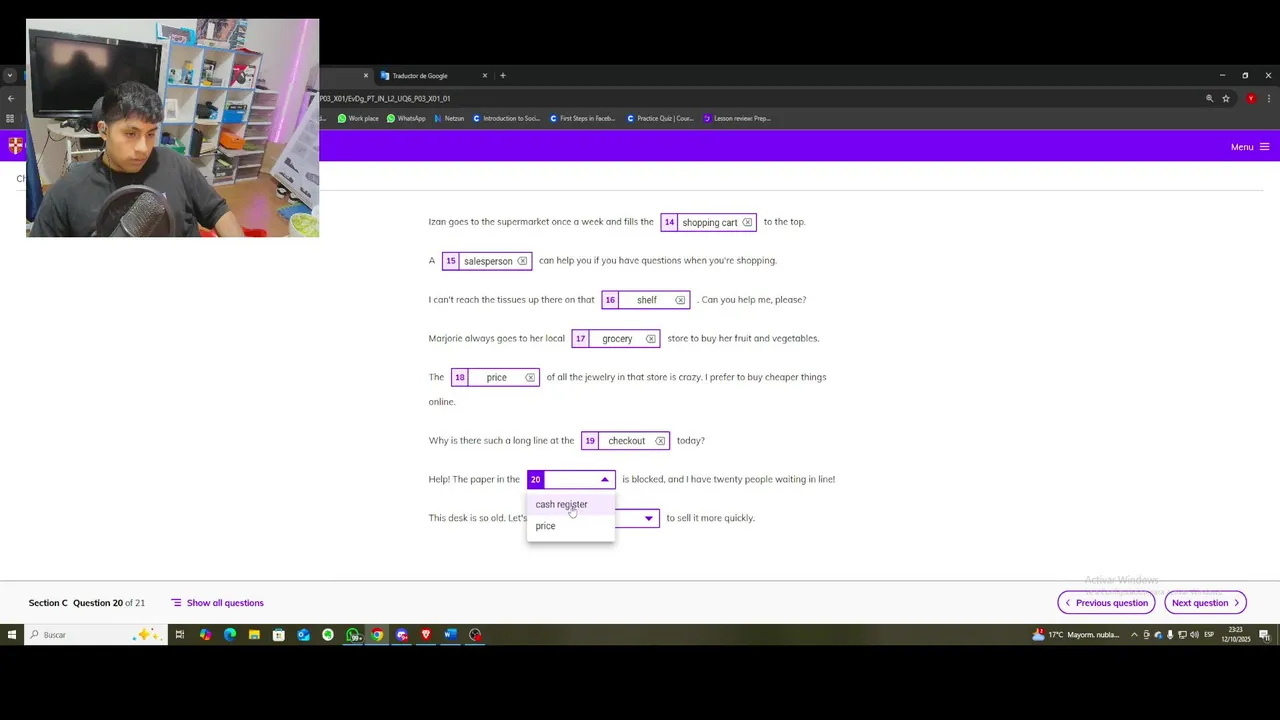The image size is (1280, 720).
Task: Open the purple Menu button
Action: pos(1250,147)
